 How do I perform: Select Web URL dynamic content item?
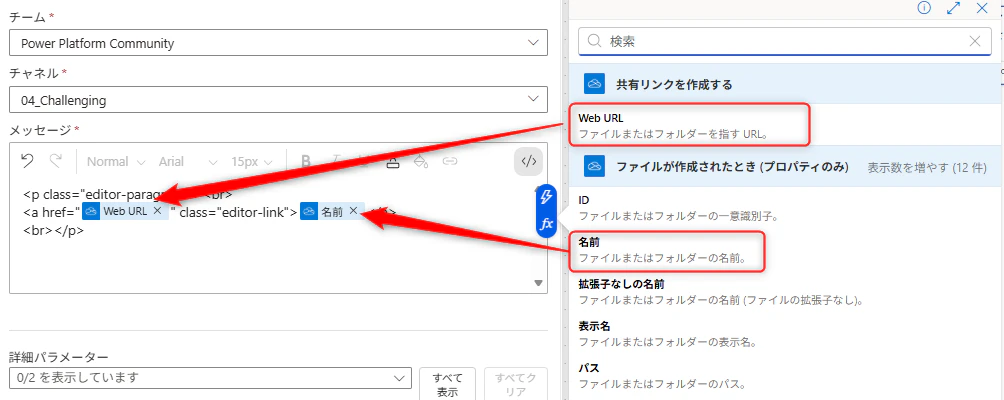point(784,125)
